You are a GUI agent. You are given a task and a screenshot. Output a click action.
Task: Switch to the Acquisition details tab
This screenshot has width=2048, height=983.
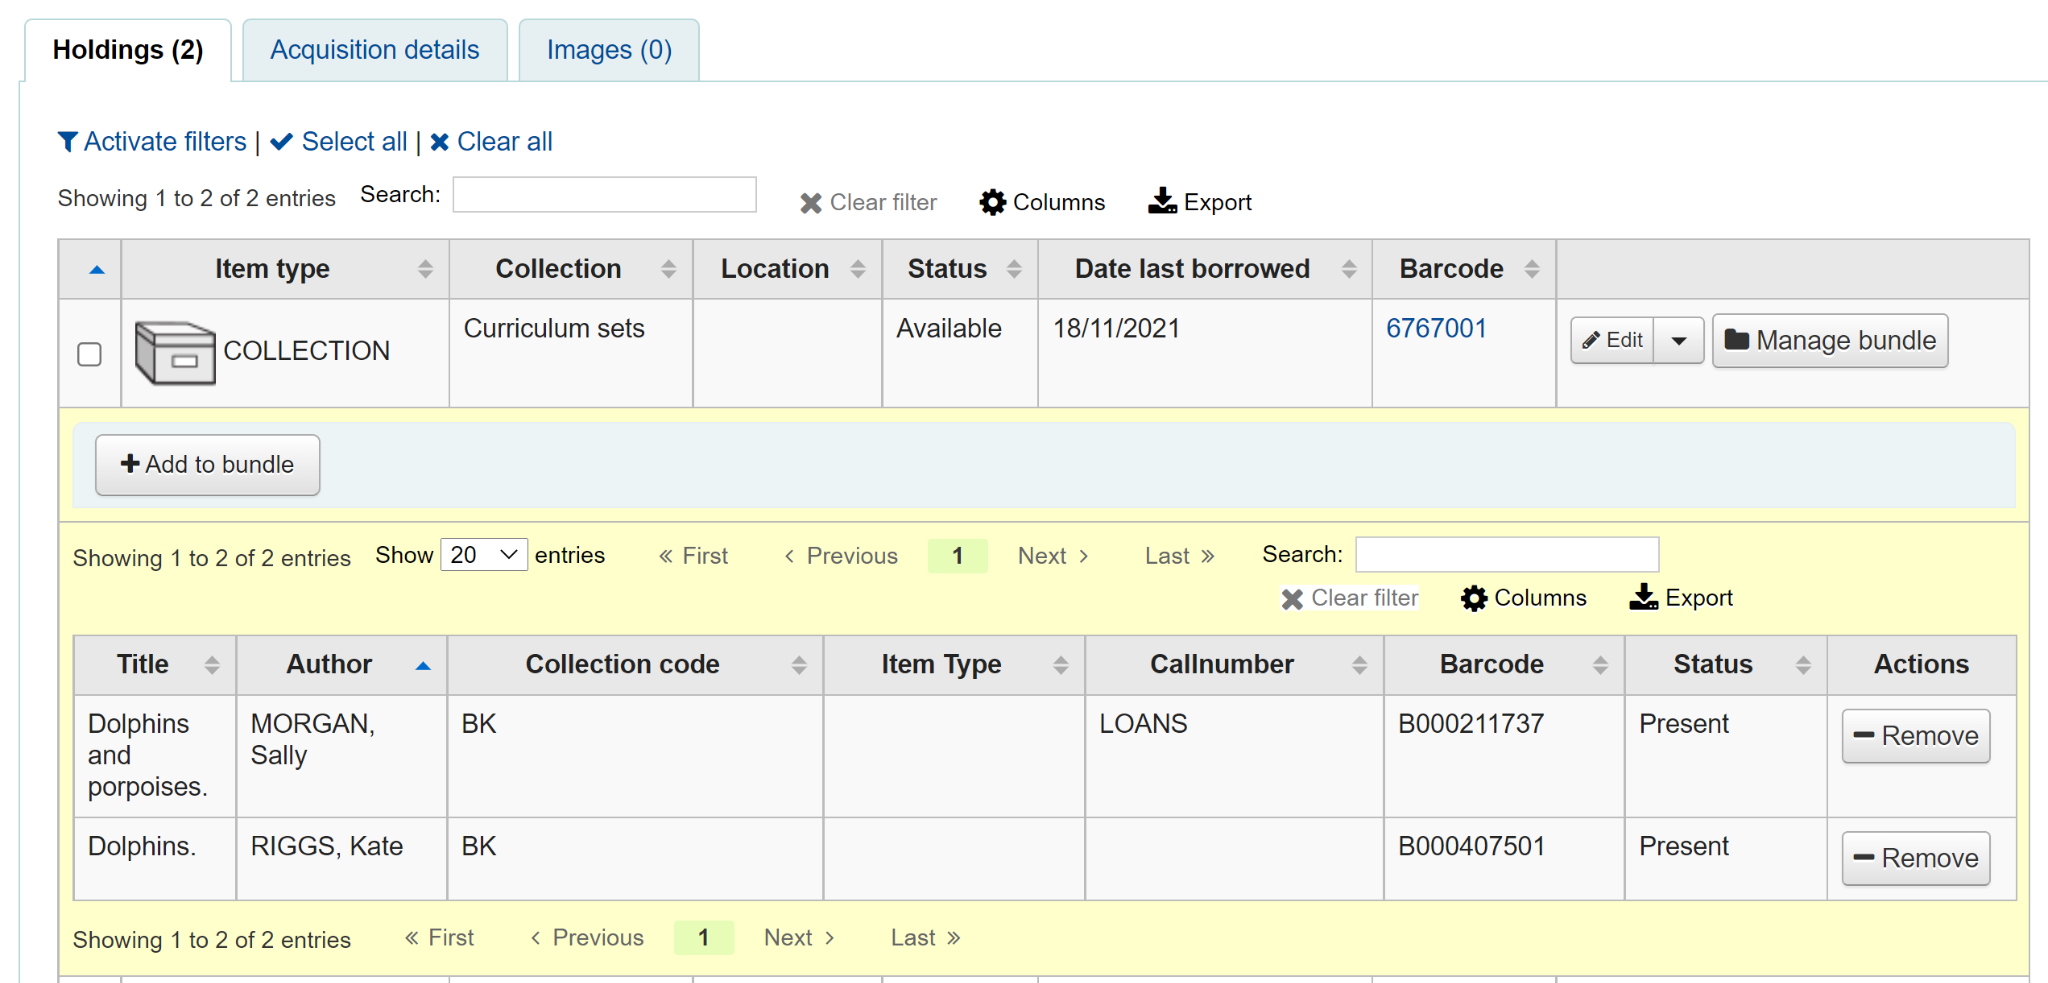point(374,49)
